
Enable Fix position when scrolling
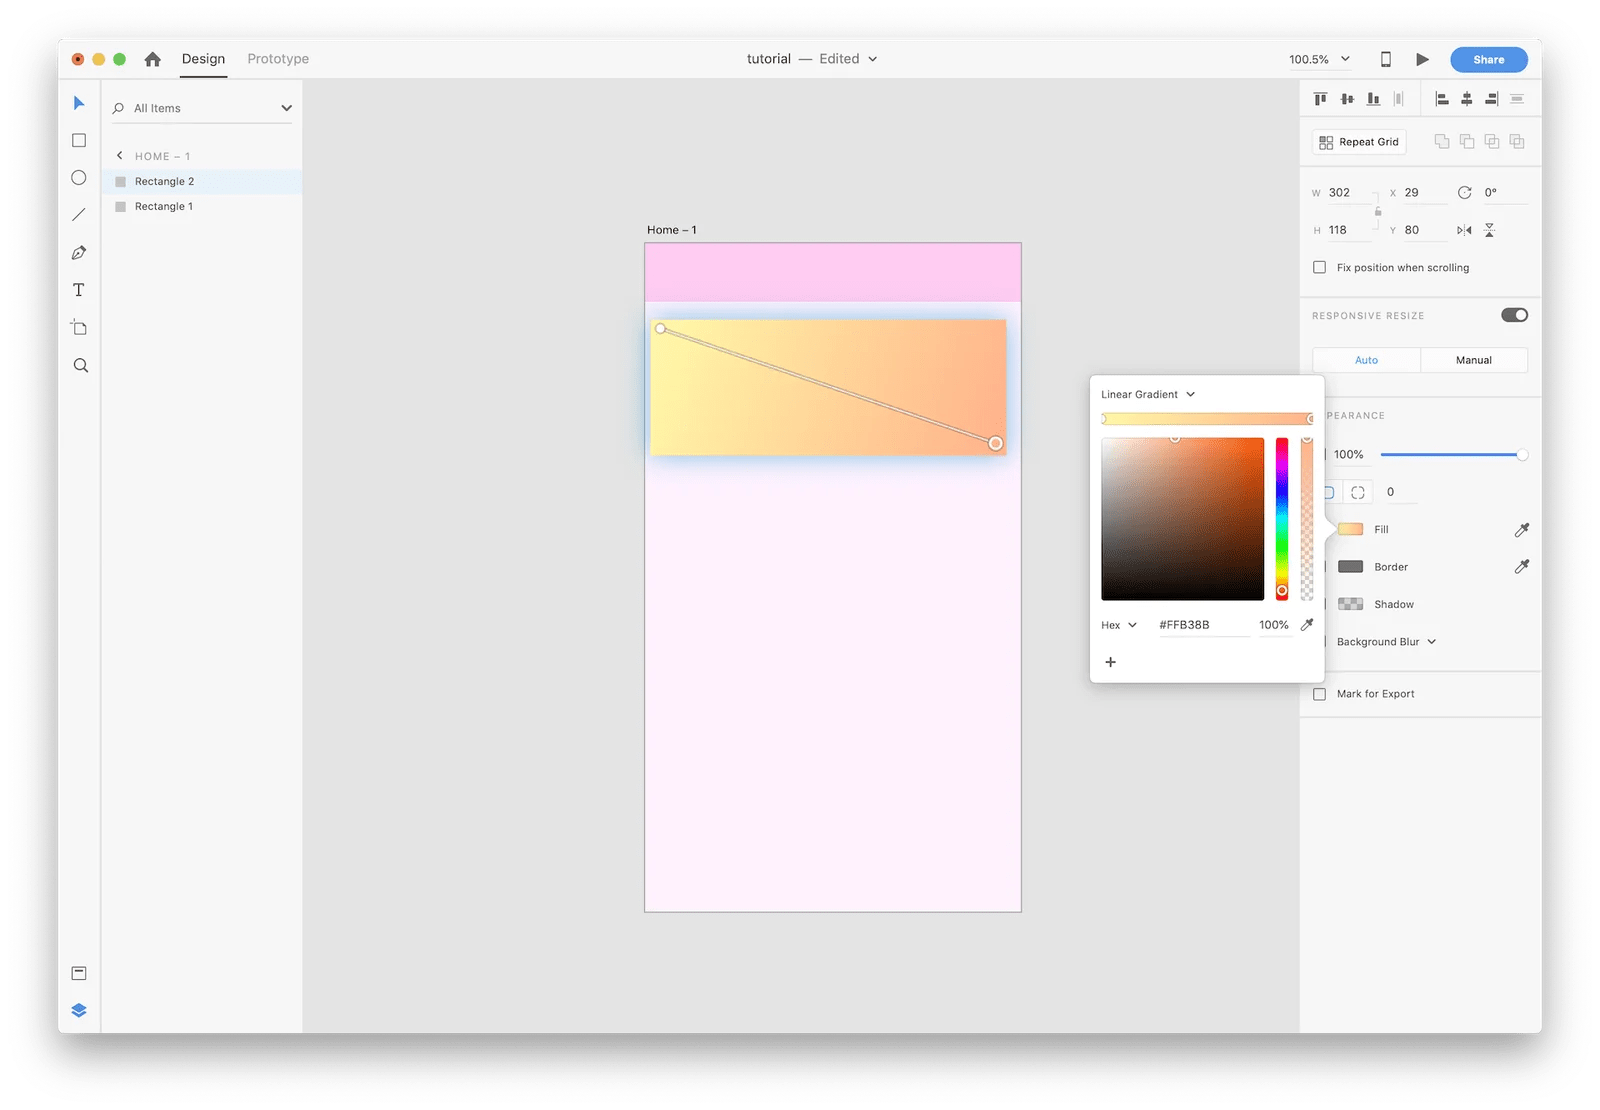pos(1320,268)
